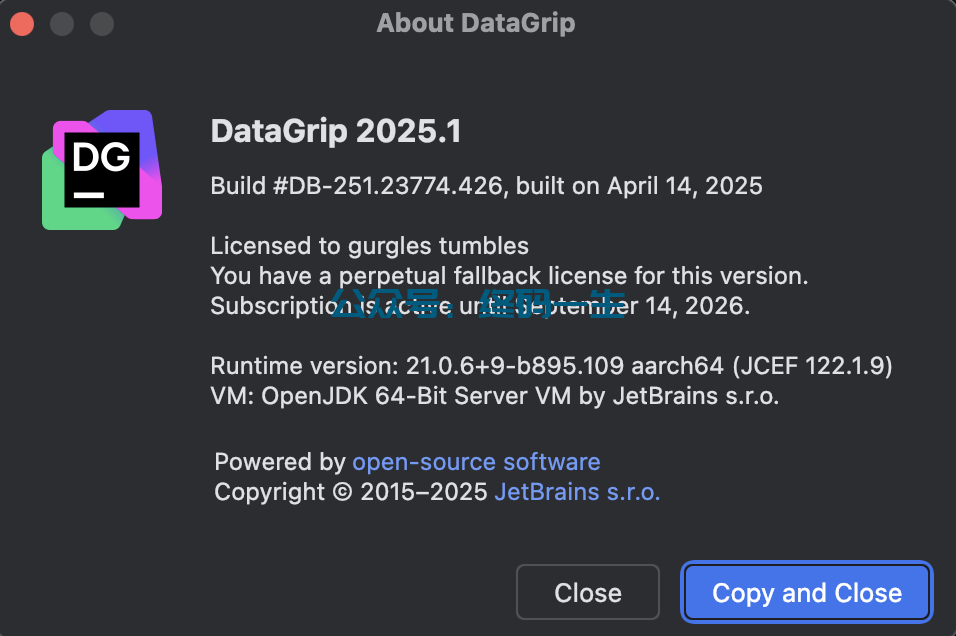956x636 pixels.
Task: Follow the JetBrains s.r.o. copyright link
Action: pos(577,492)
